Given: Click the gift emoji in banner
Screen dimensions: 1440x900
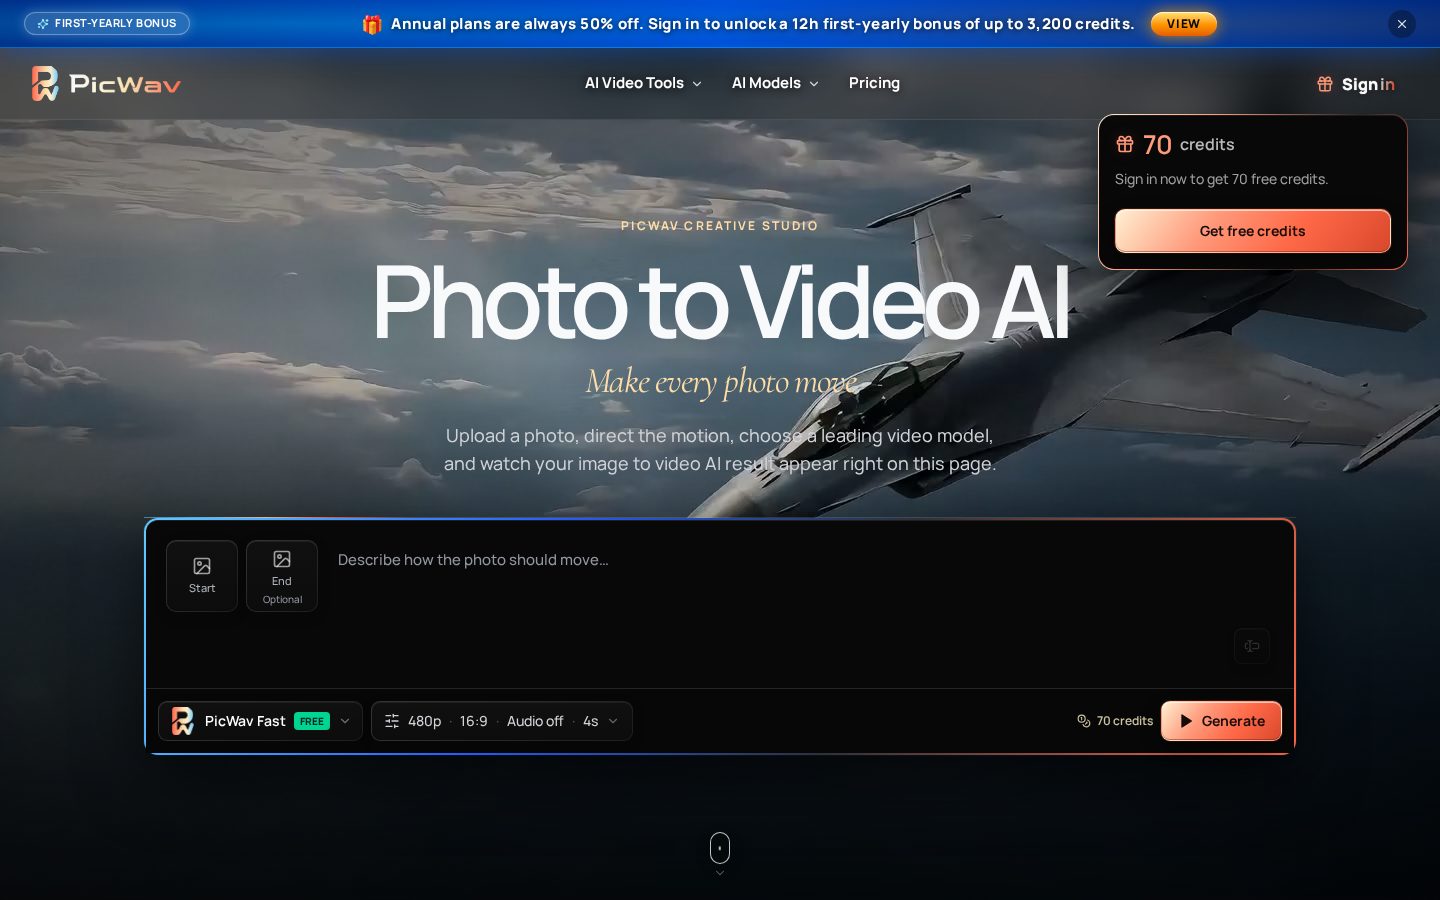Looking at the screenshot, I should [372, 24].
